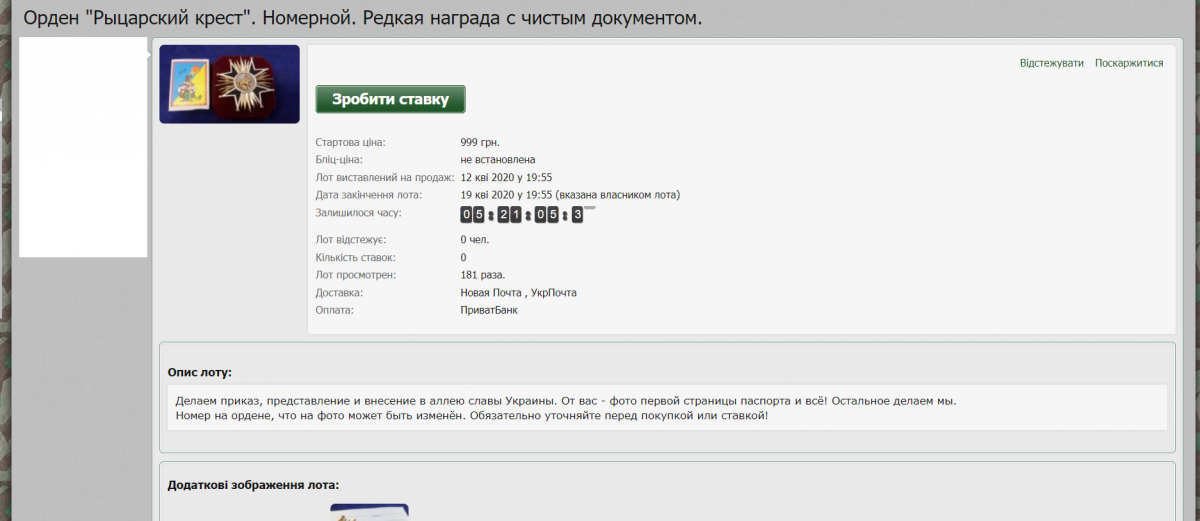The image size is (1200, 521).
Task: Click the green Зробити ставку button
Action: pos(390,99)
